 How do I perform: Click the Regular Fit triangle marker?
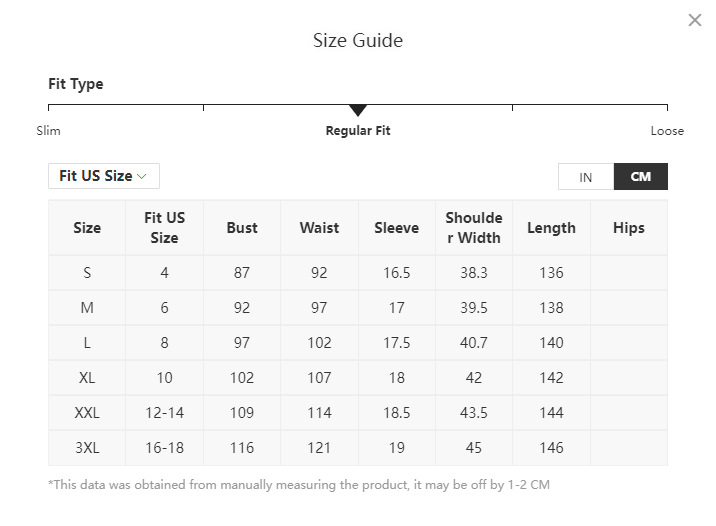[x=358, y=110]
